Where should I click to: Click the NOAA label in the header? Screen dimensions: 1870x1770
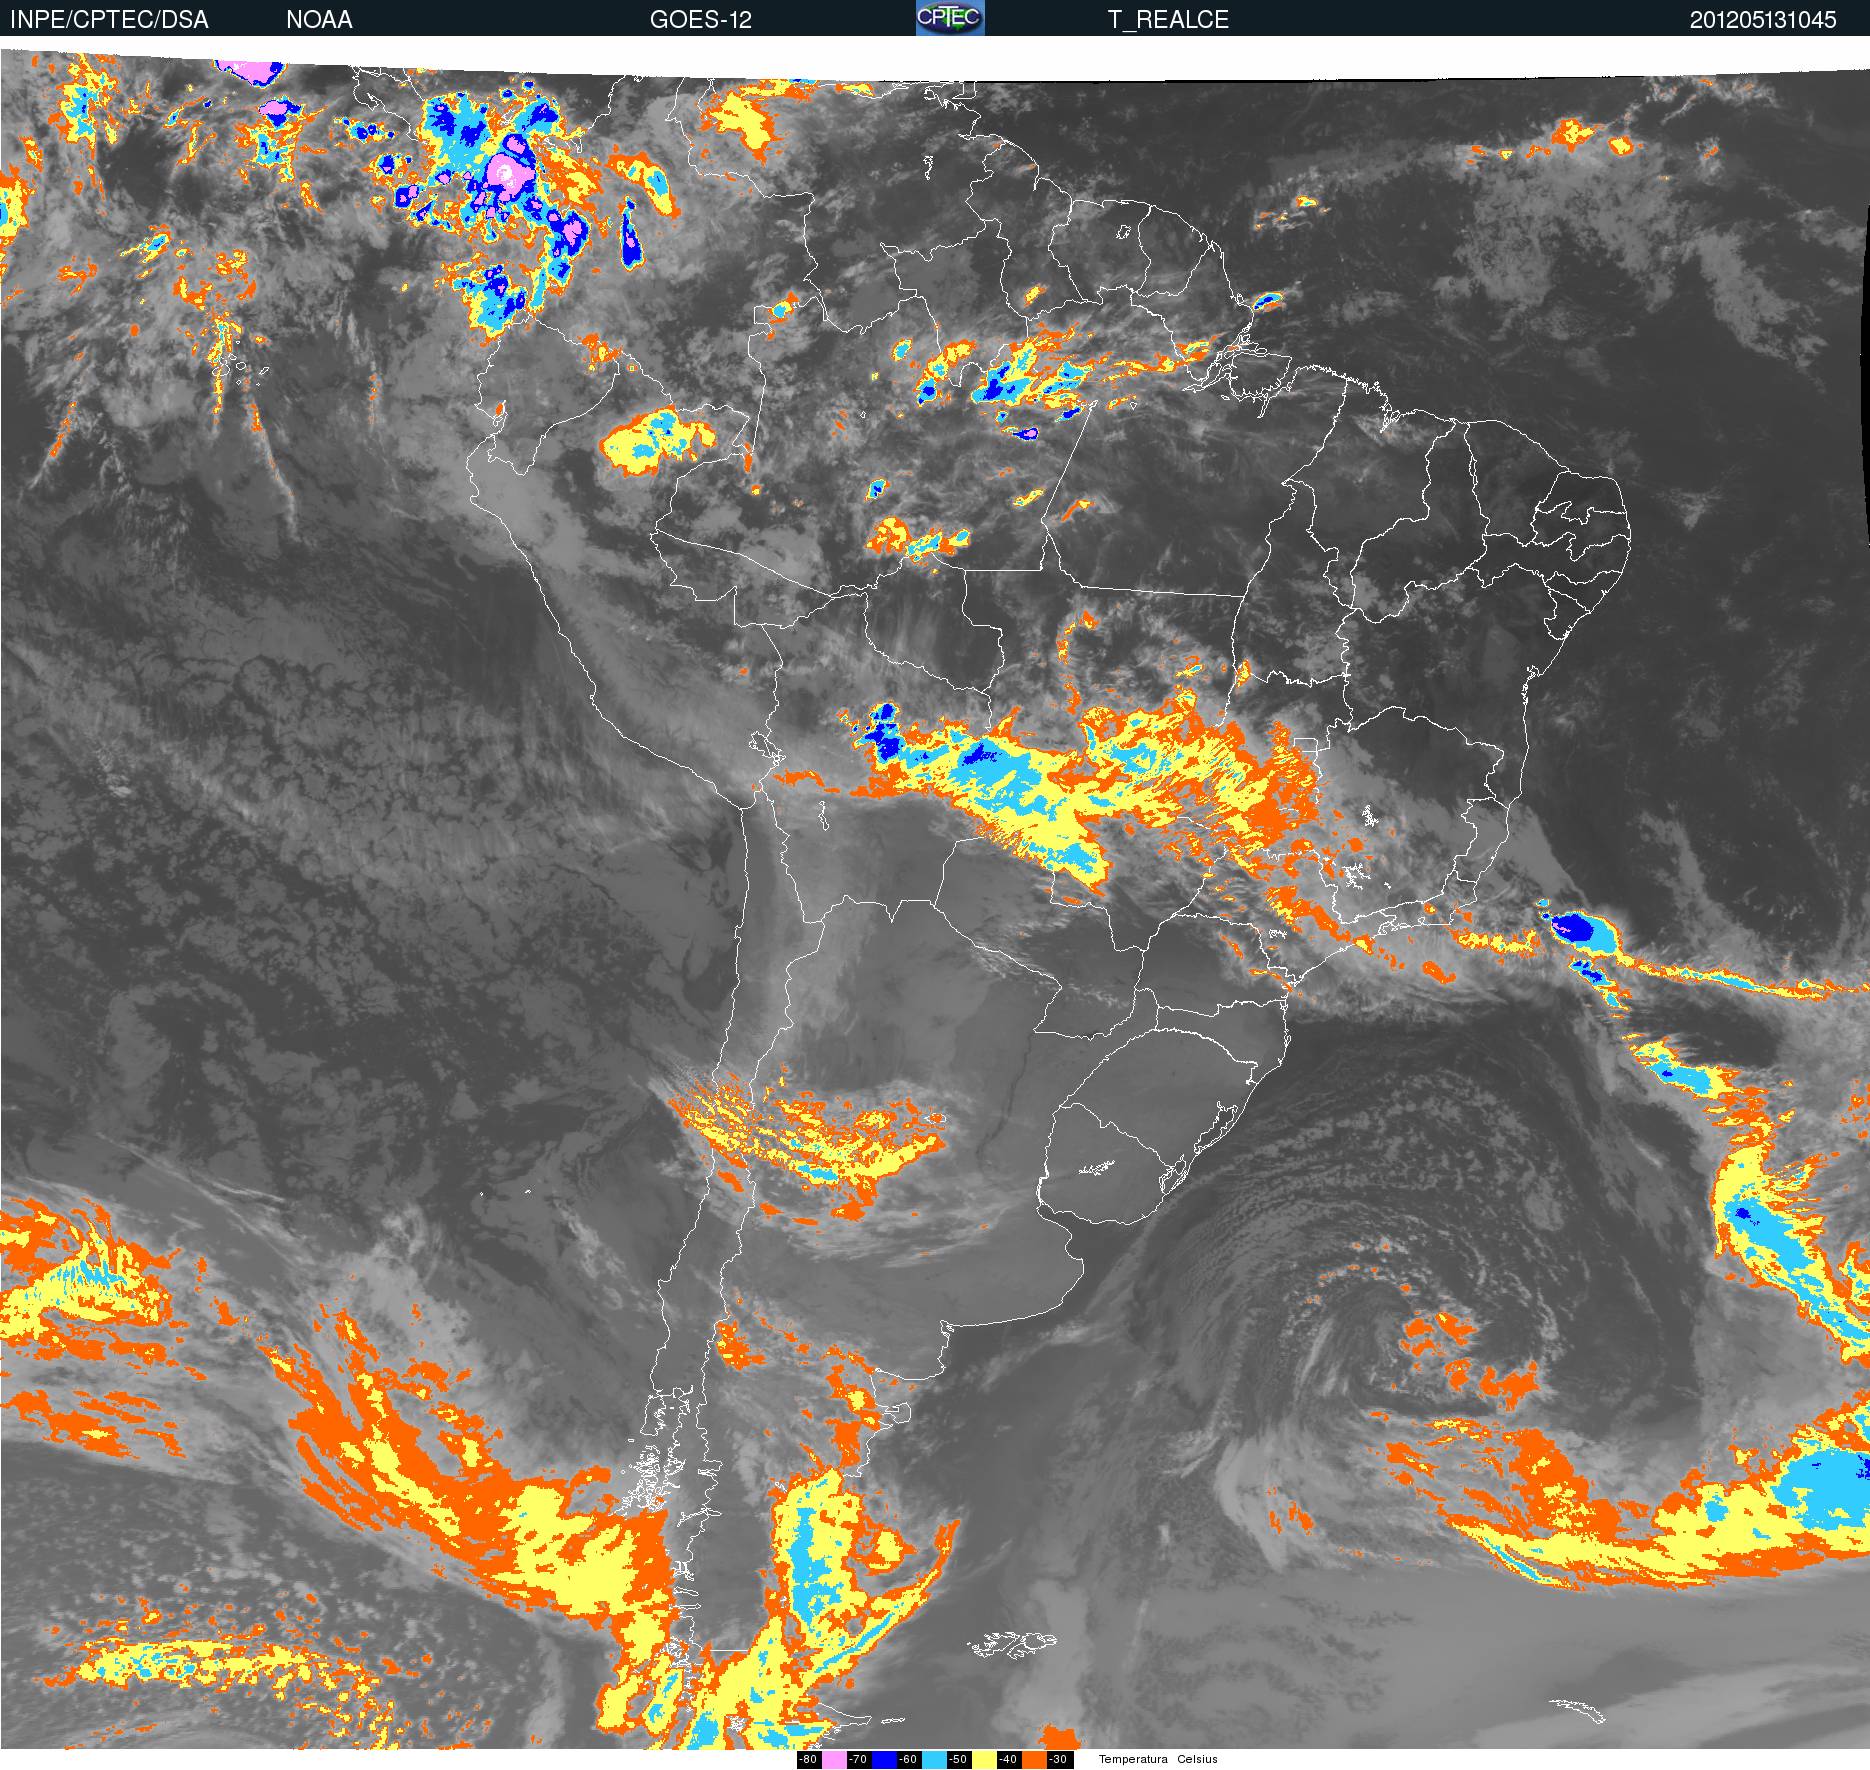(319, 19)
